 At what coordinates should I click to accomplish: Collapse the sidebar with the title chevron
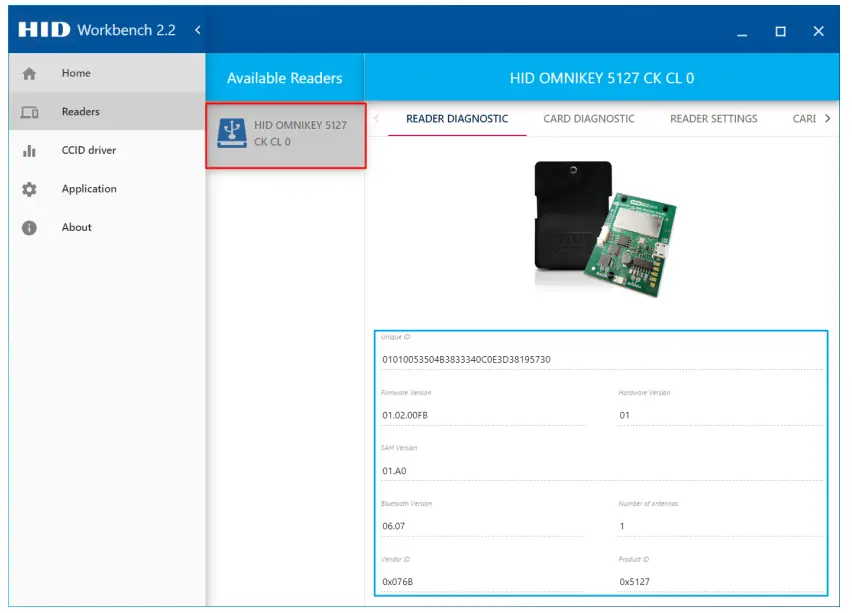click(x=198, y=30)
